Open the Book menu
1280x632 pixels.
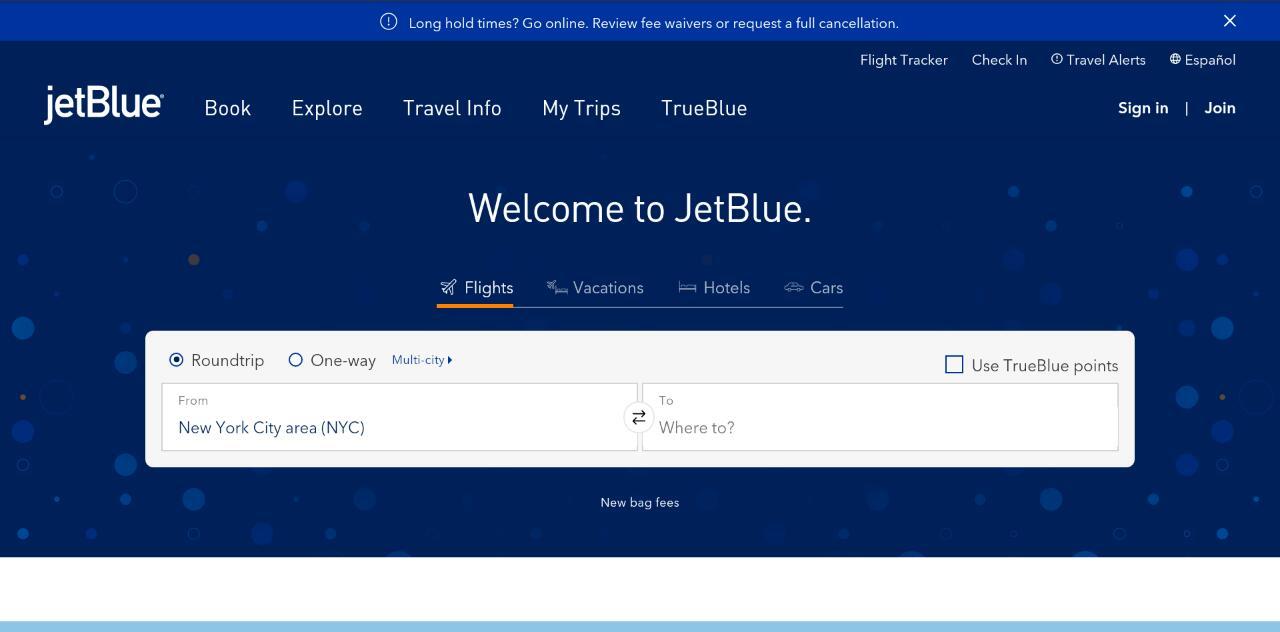(x=228, y=108)
